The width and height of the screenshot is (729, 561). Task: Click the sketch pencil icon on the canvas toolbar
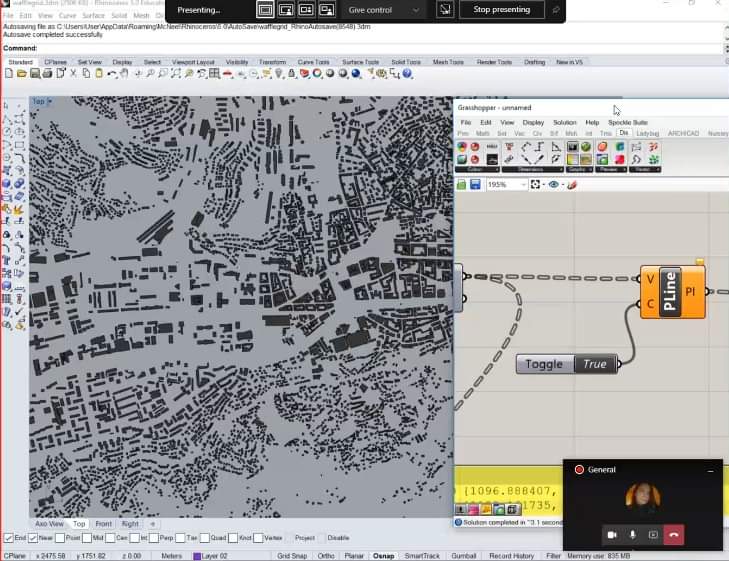(x=572, y=185)
